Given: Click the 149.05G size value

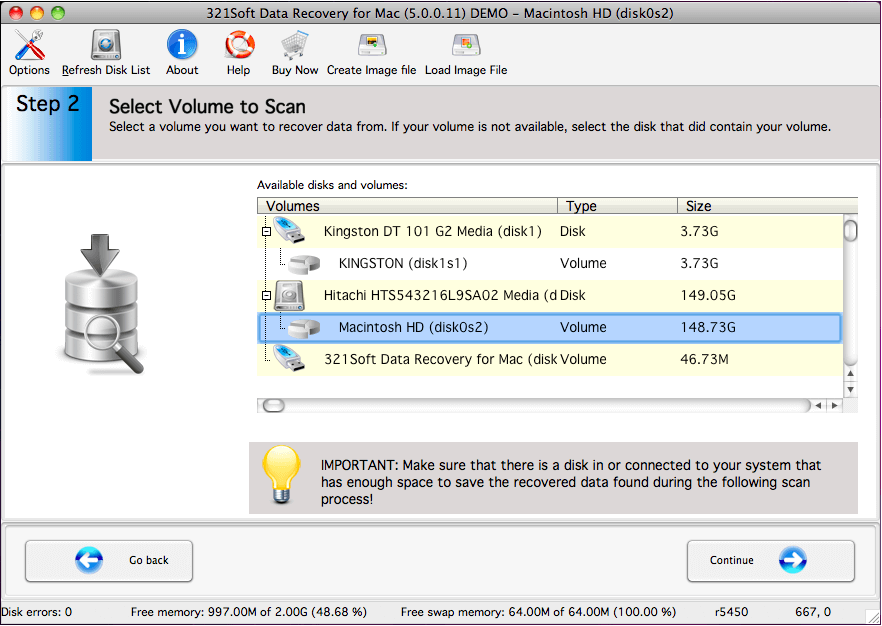Looking at the screenshot, I should point(708,295).
